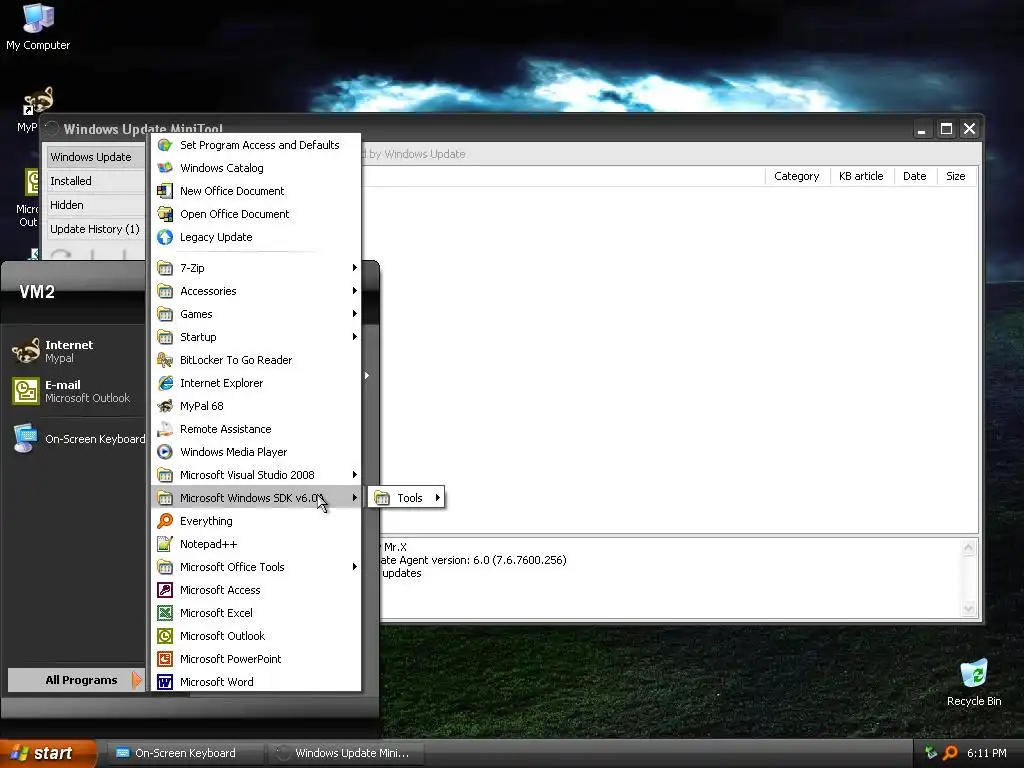Viewport: 1024px width, 768px height.
Task: Open Set Program Access and Defaults
Action: pyautogui.click(x=256, y=145)
